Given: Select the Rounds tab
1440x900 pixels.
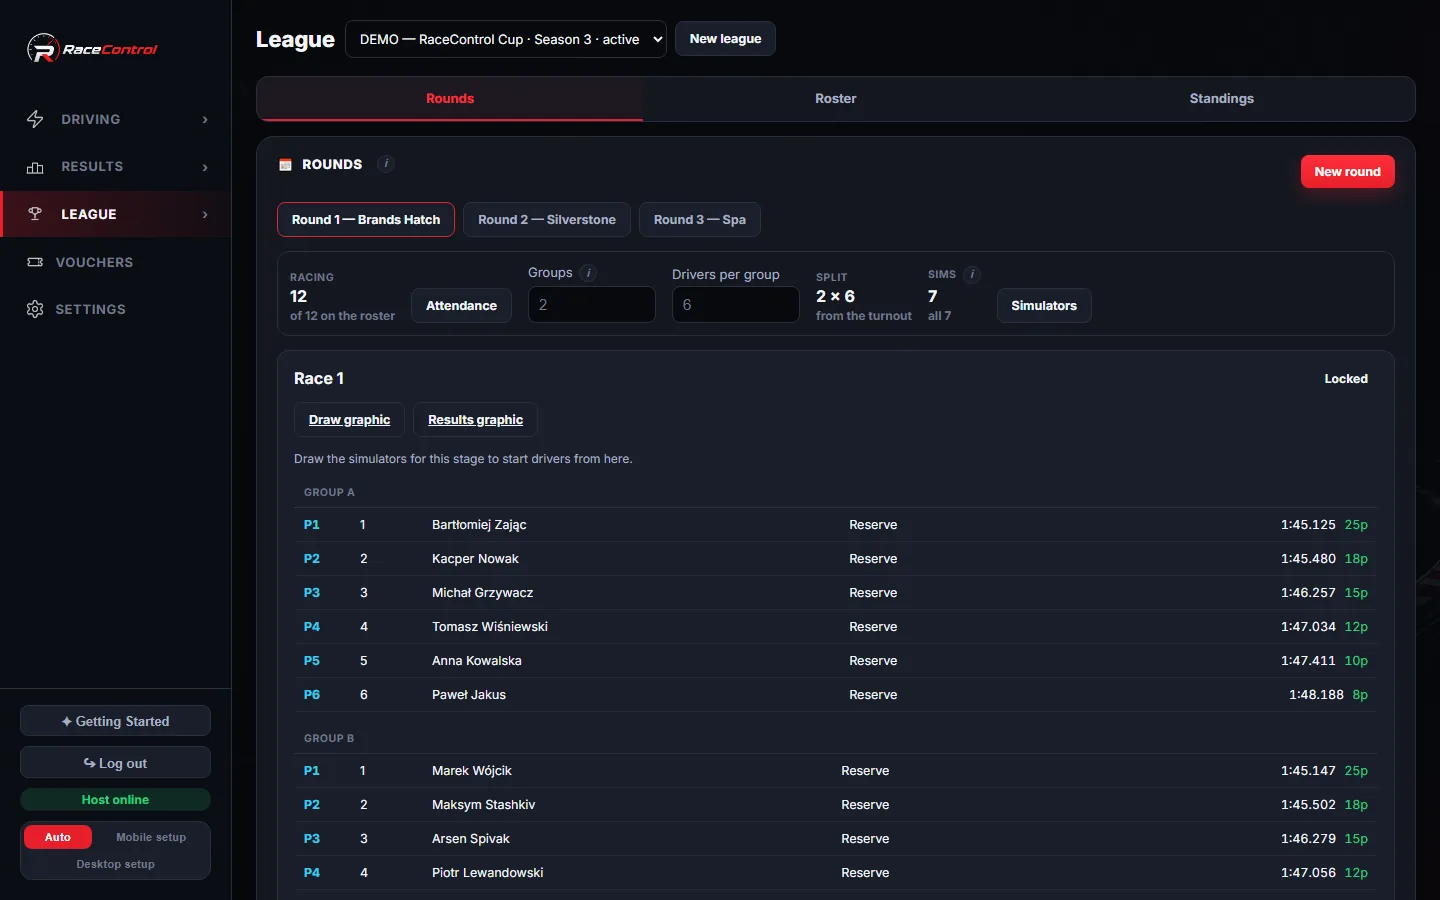Looking at the screenshot, I should [x=450, y=98].
